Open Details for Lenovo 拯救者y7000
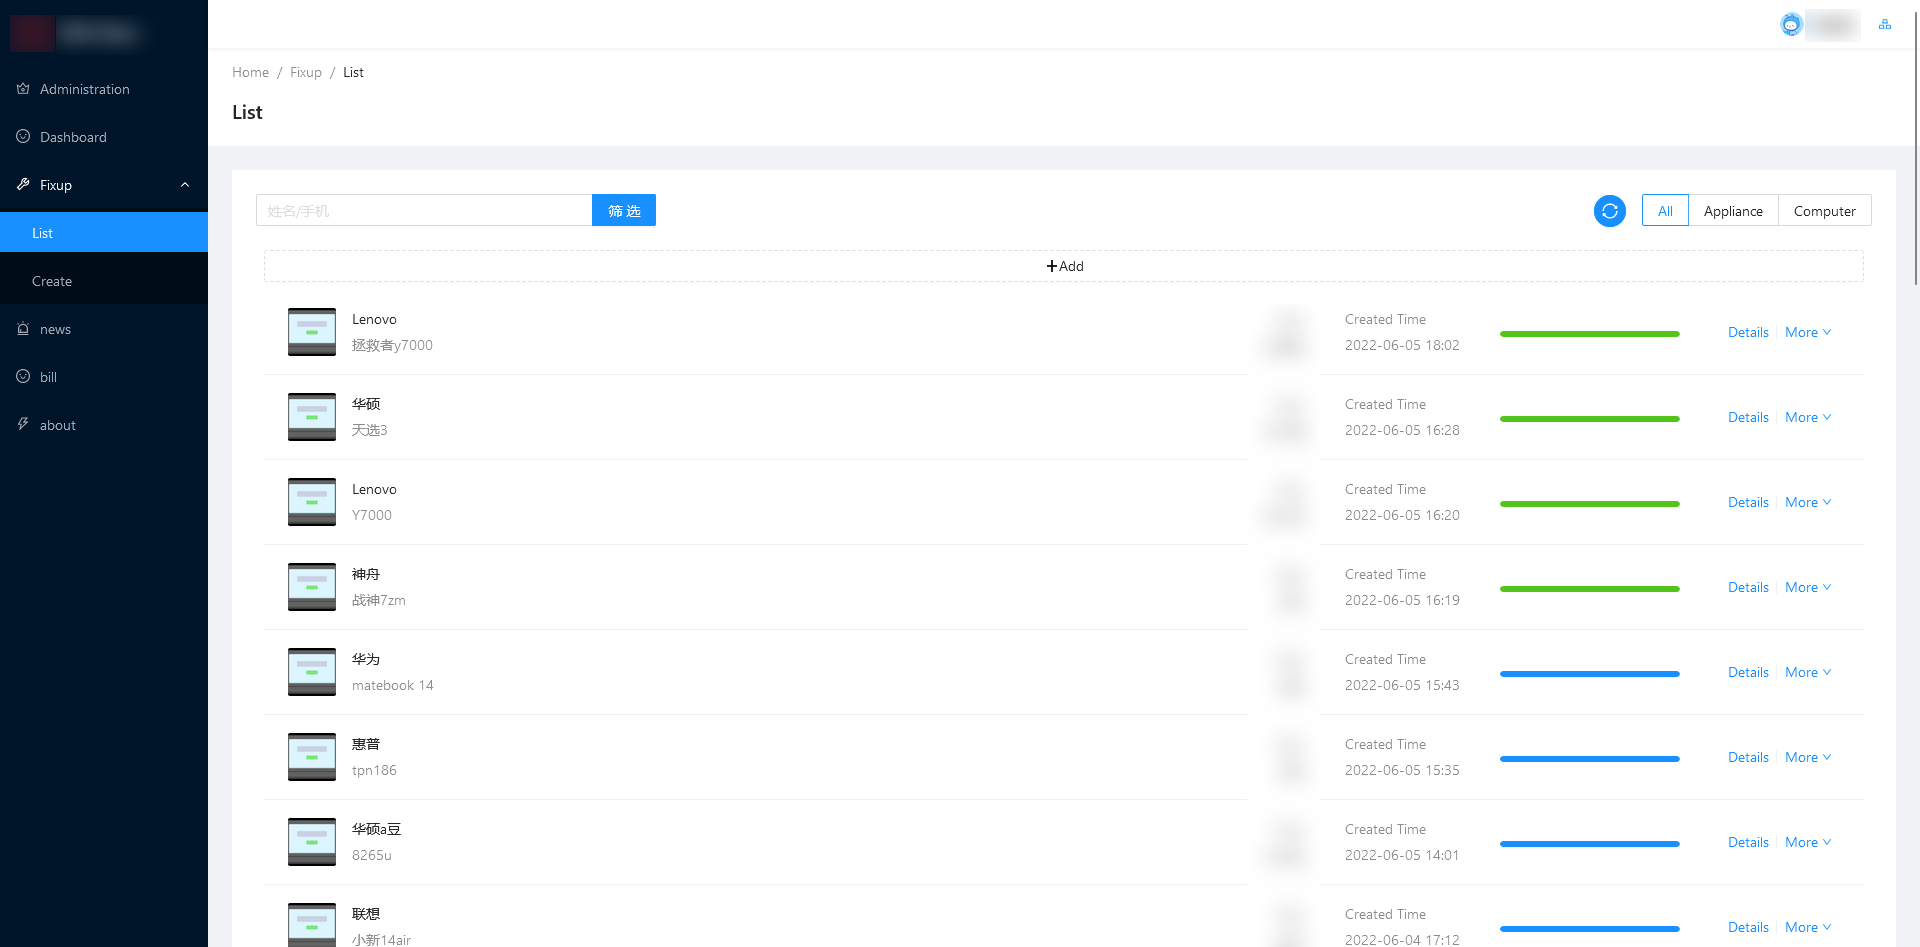 [x=1748, y=332]
